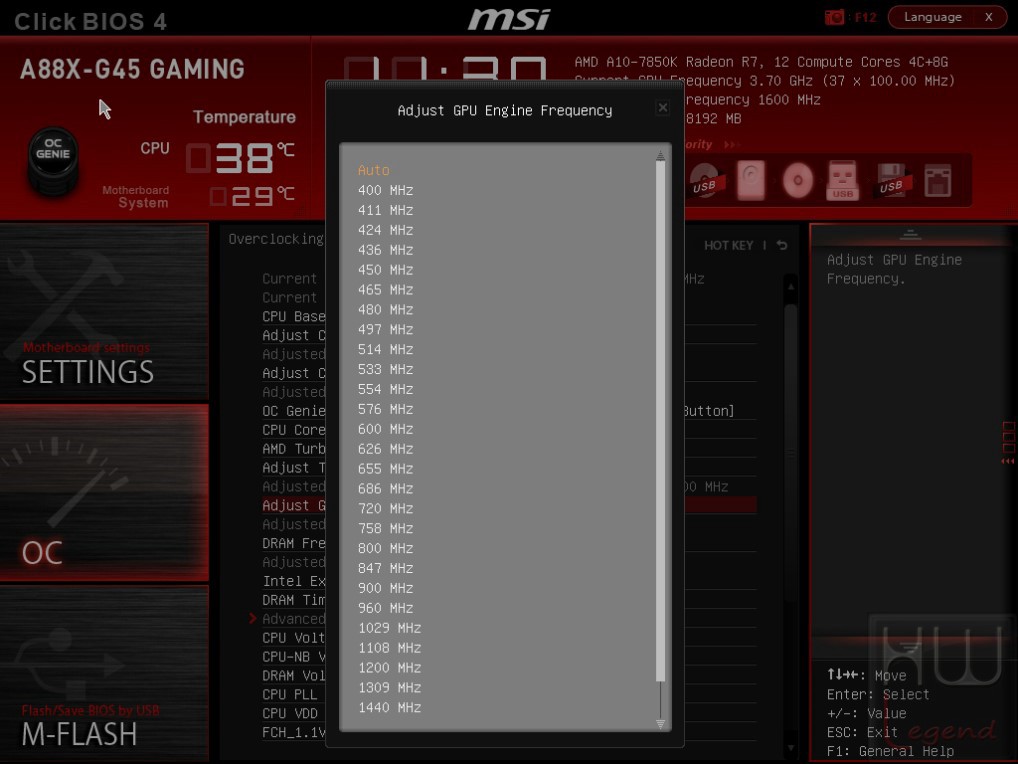The image size is (1018, 764).
Task: Open the OC overclocking section
Action: click(x=104, y=492)
